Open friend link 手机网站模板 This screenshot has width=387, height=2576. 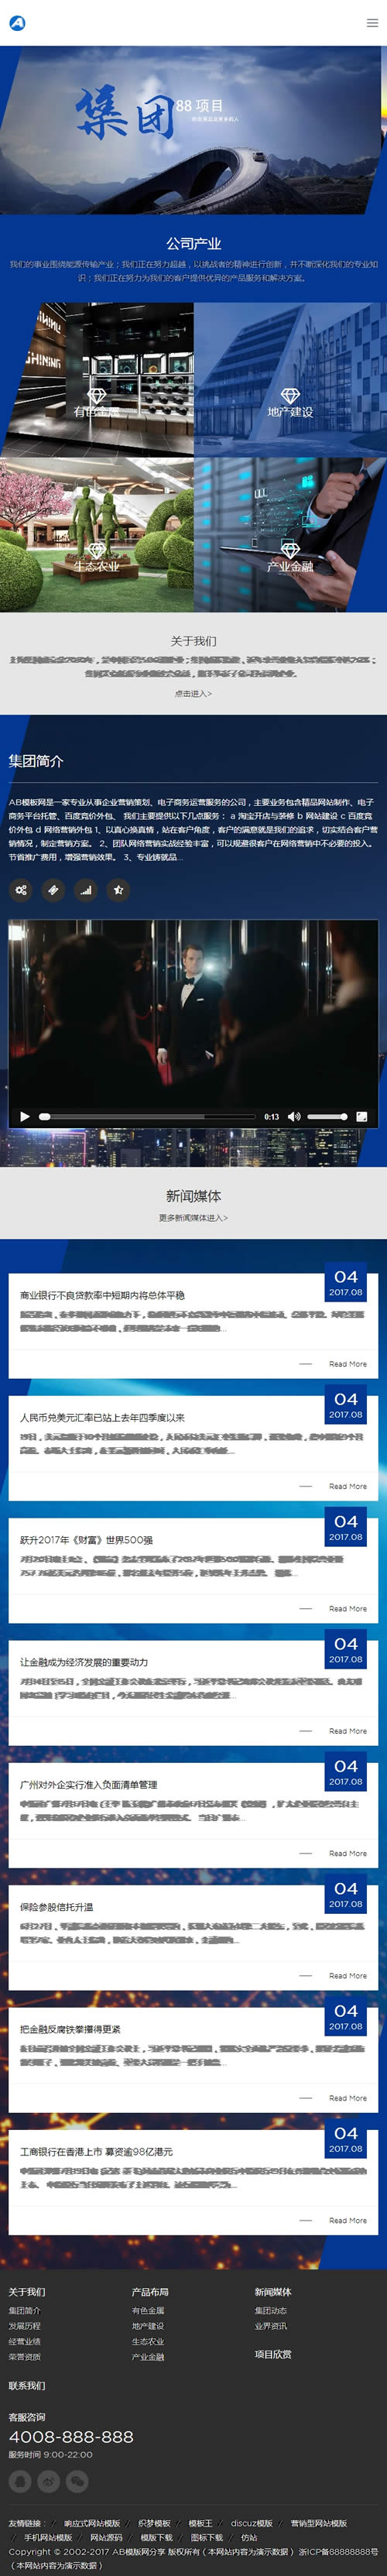[x=48, y=2537]
